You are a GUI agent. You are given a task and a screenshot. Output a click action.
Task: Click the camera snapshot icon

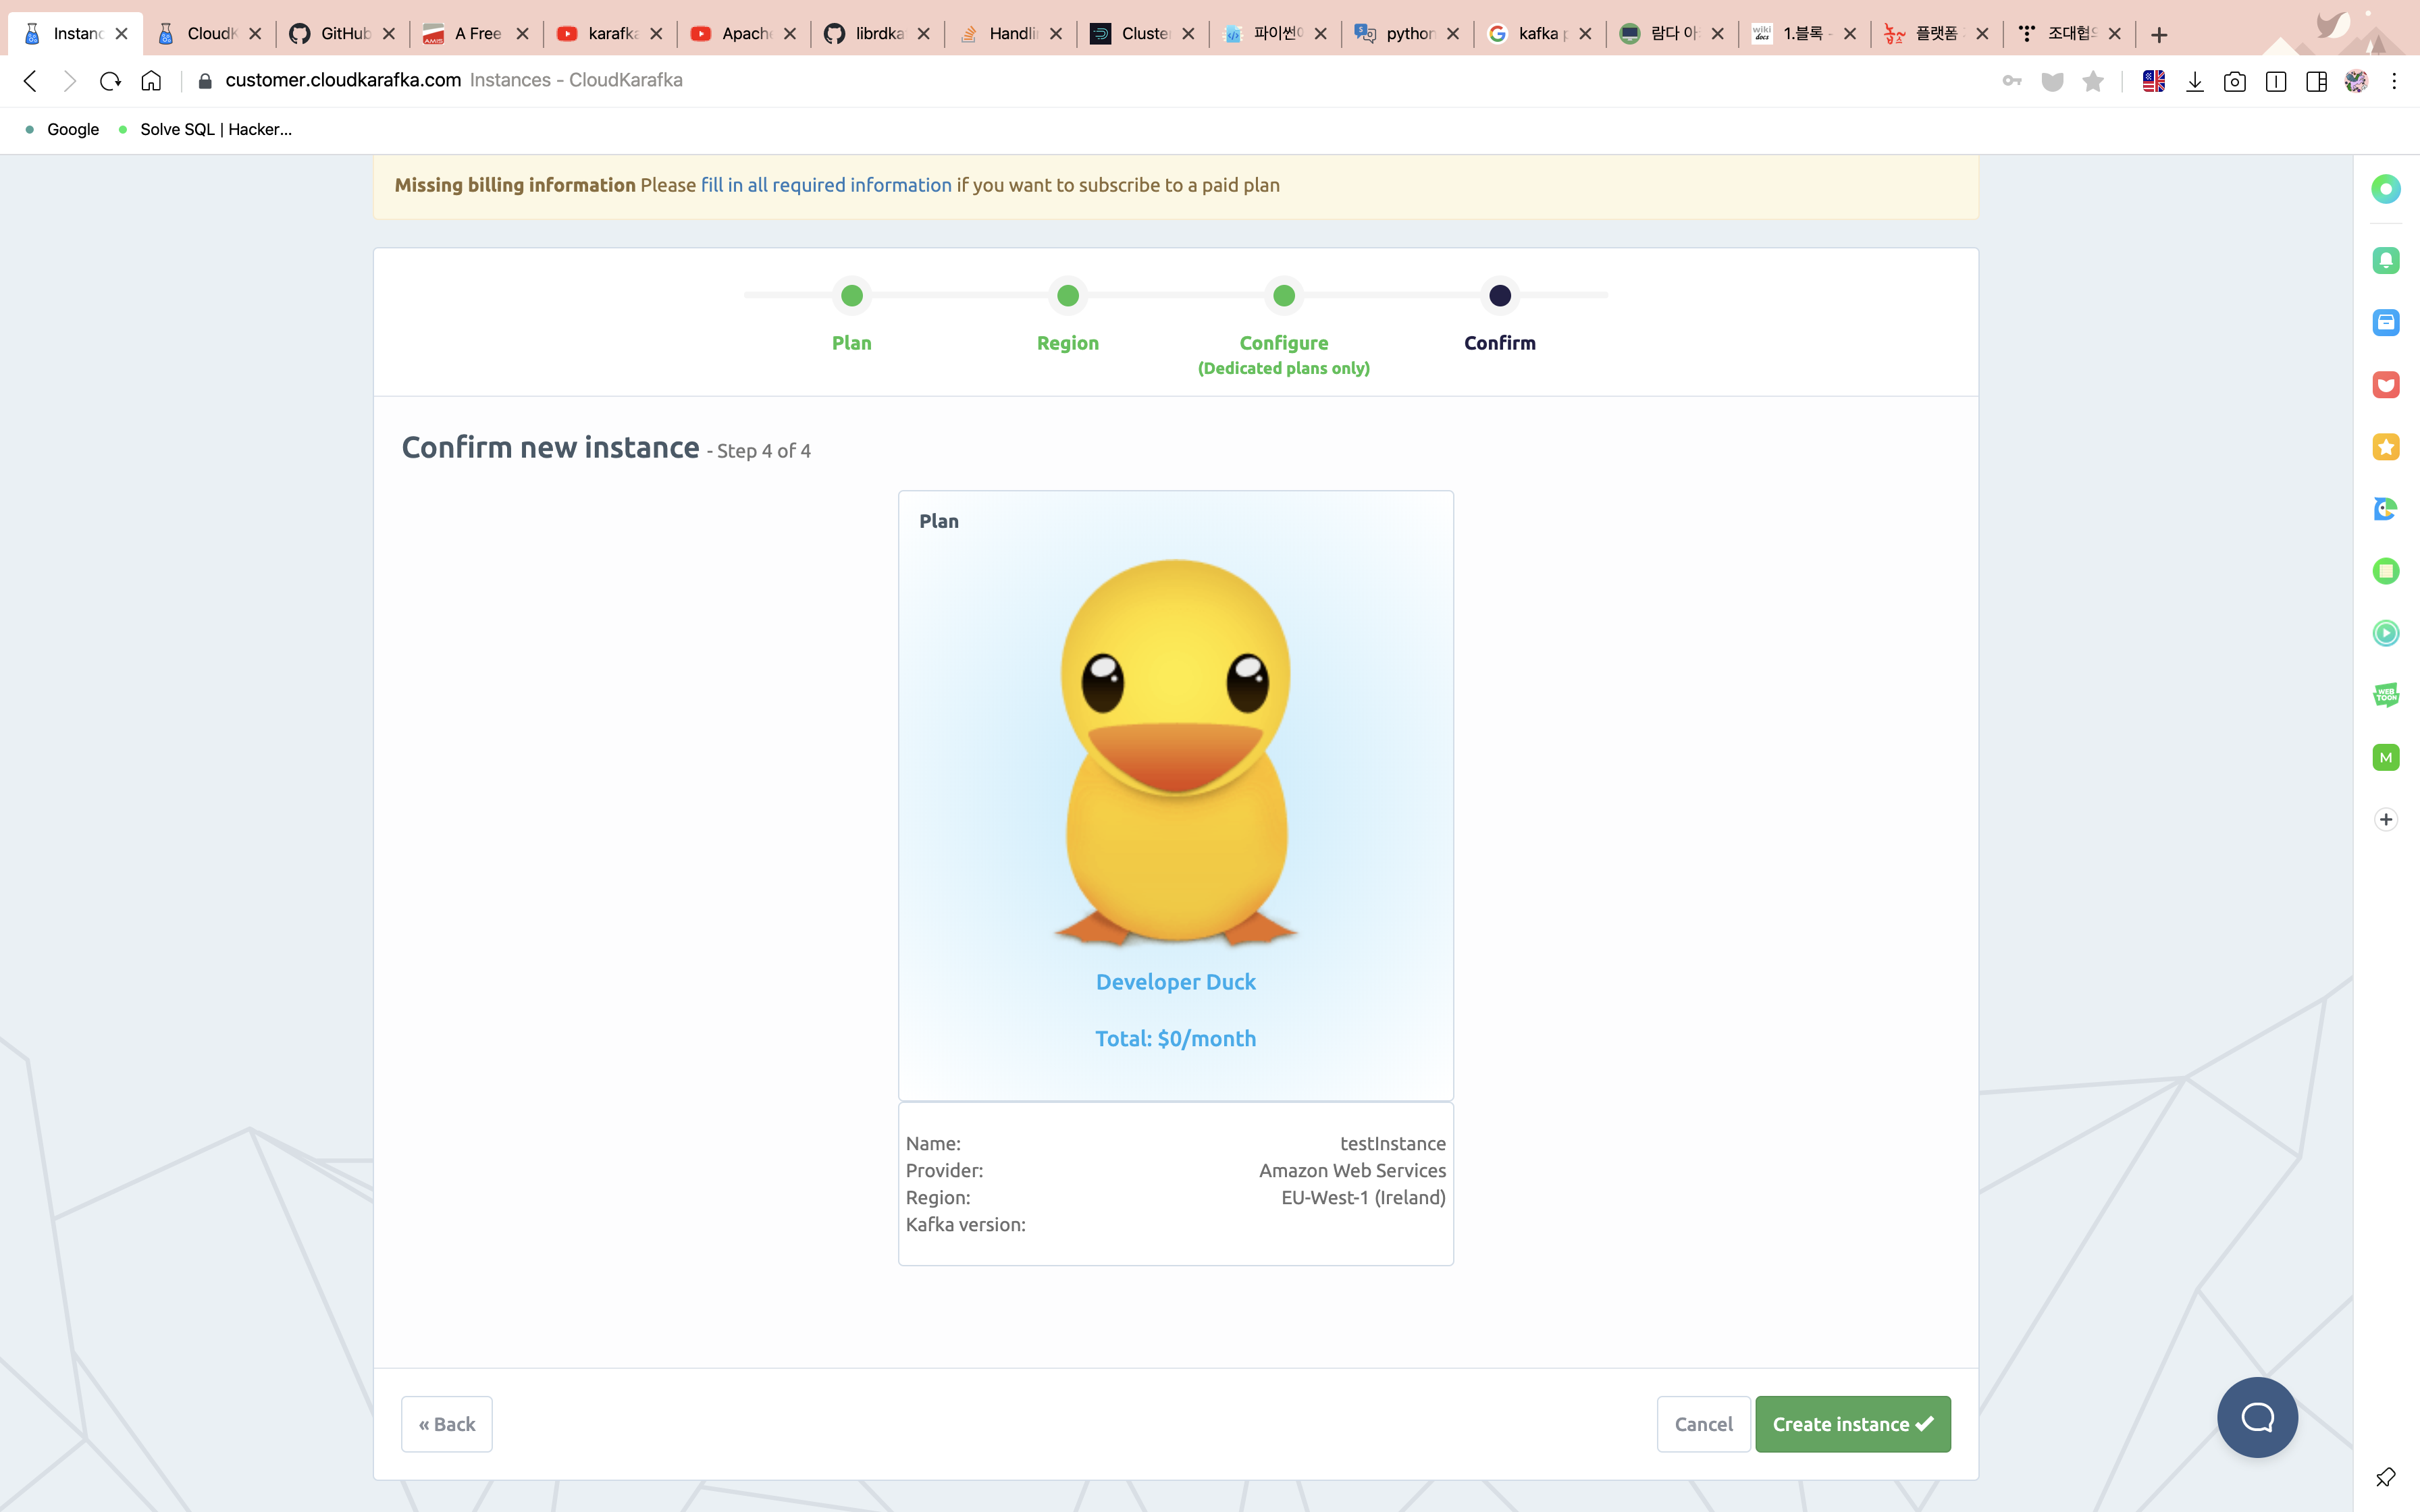pyautogui.click(x=2234, y=81)
